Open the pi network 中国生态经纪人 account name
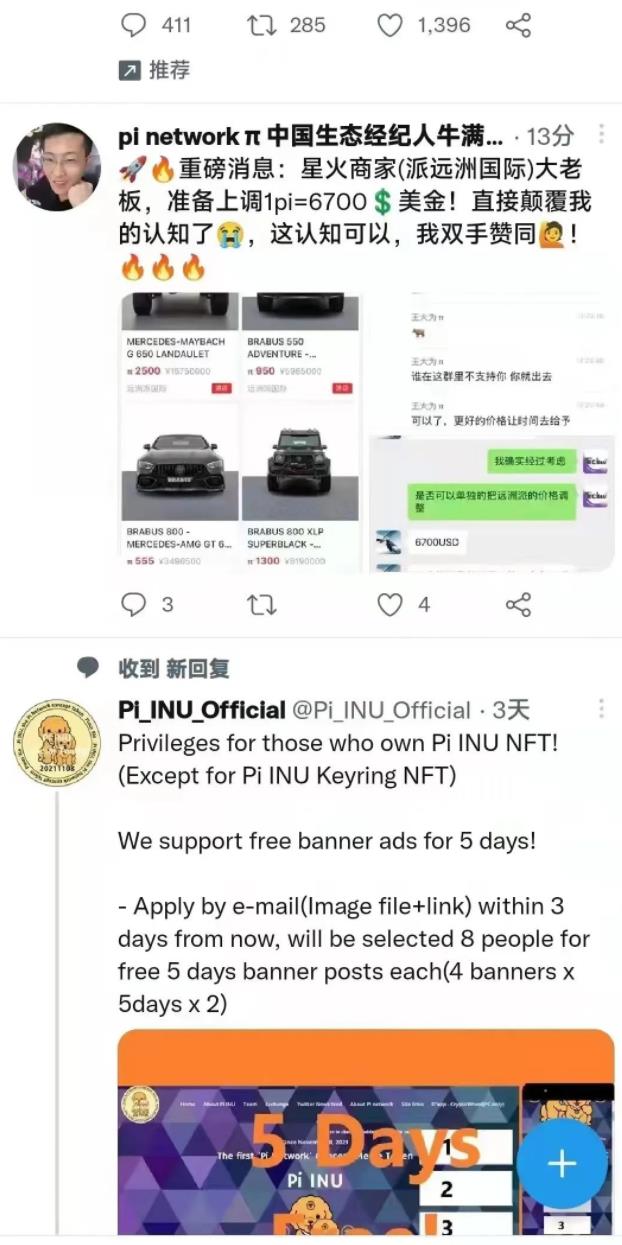622x1245 pixels. (x=311, y=135)
